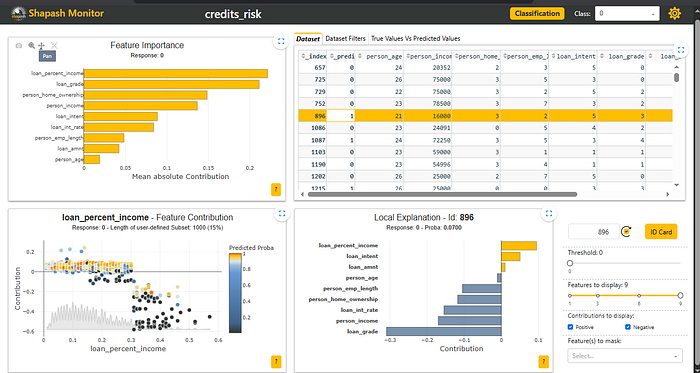
Task: Click the table's scroll-right arrow
Action: 668,194
